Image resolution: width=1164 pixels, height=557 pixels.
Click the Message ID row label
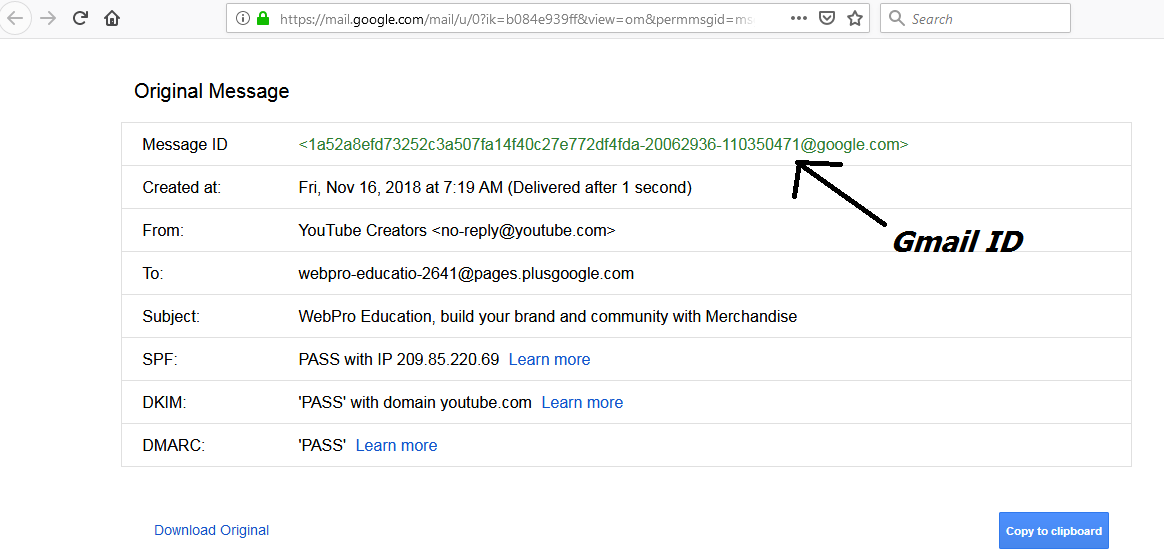click(x=185, y=145)
